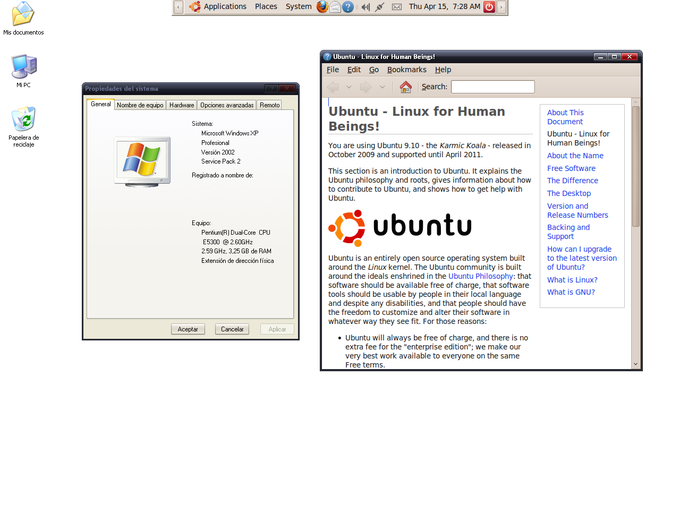Click the help window vertical scrollbar thumb
The height and width of the screenshot is (530, 680).
click(x=636, y=167)
